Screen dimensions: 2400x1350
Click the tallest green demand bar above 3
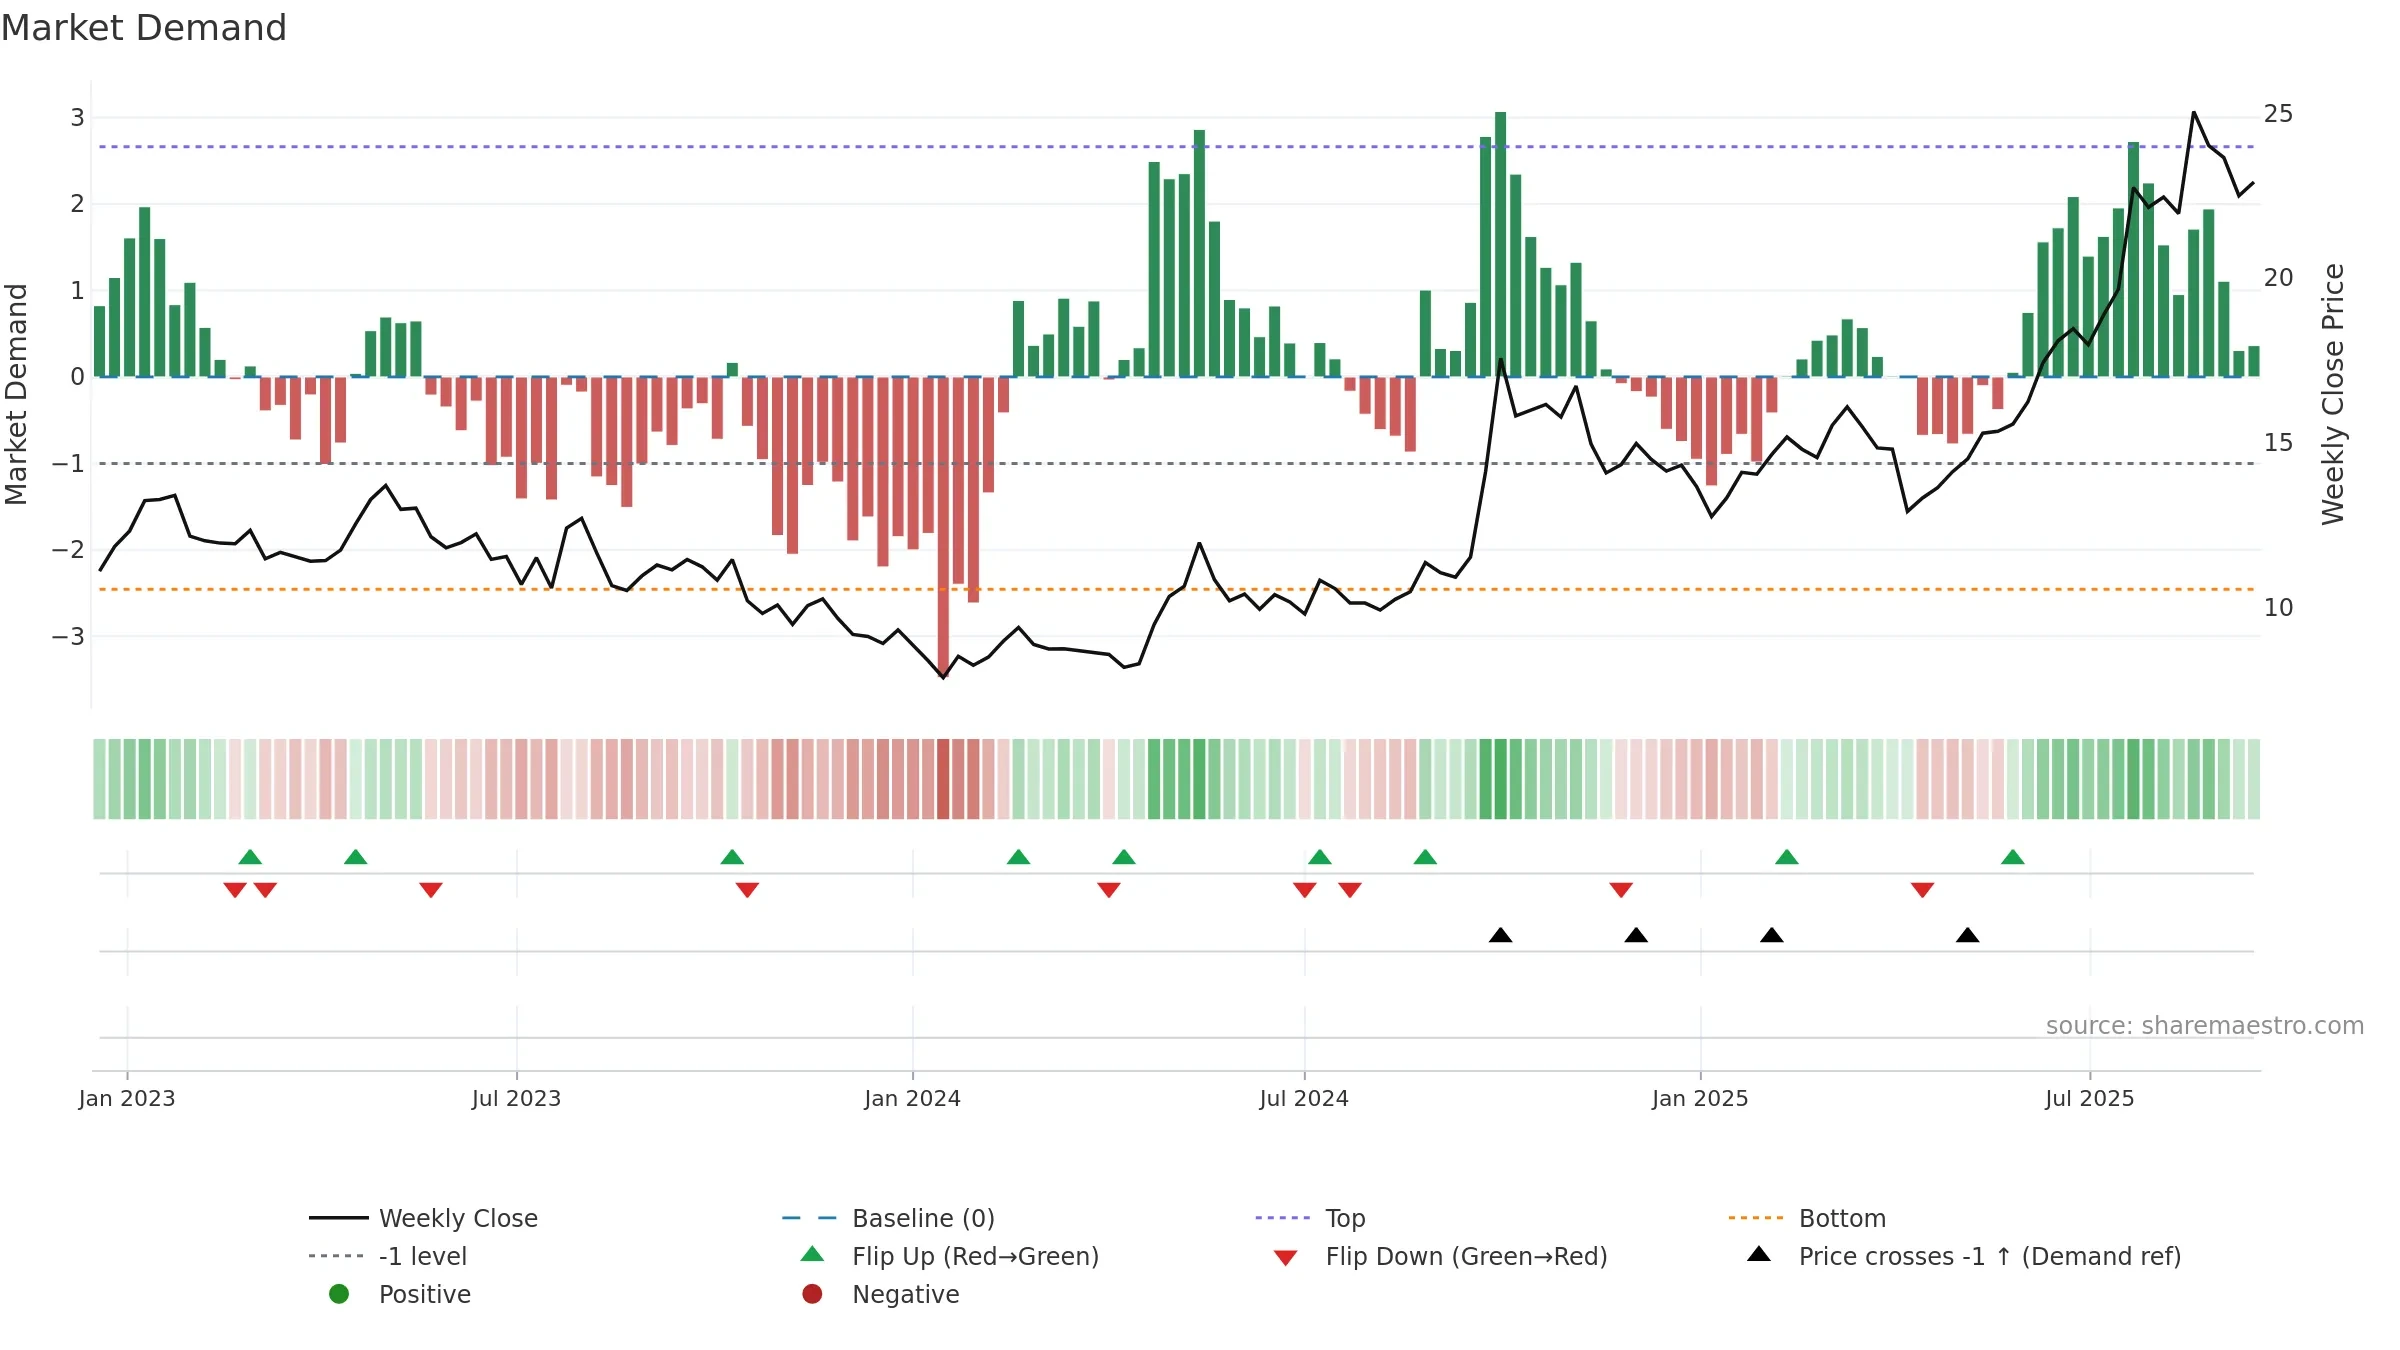point(1500,245)
